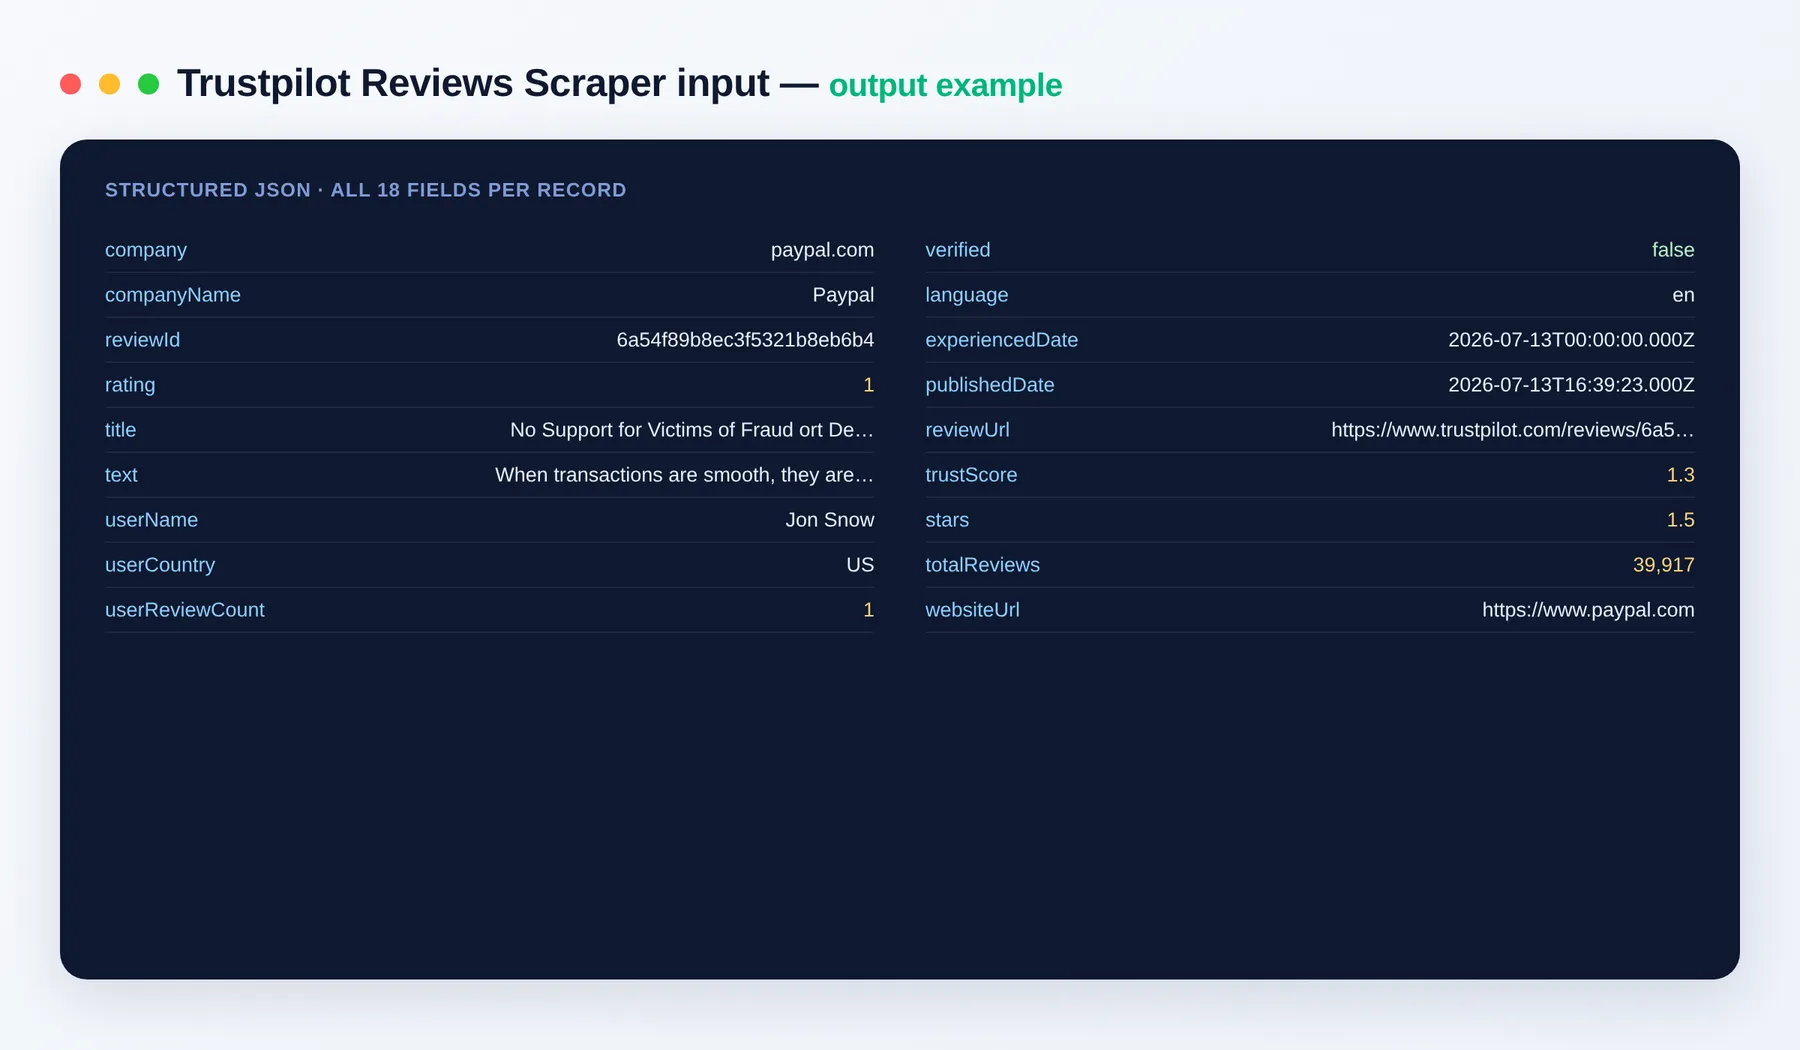Viewport: 1800px width, 1050px height.
Task: Click the value 'Paypal'
Action: pyautogui.click(x=843, y=295)
